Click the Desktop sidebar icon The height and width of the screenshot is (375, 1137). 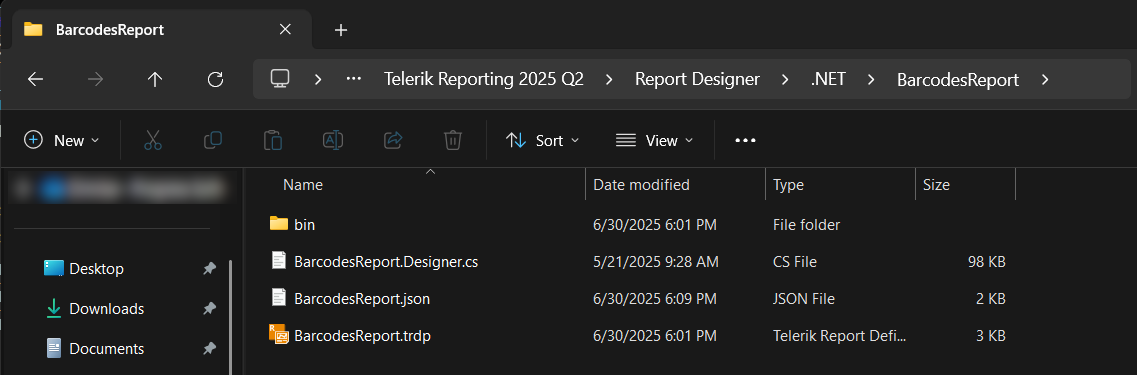point(54,268)
